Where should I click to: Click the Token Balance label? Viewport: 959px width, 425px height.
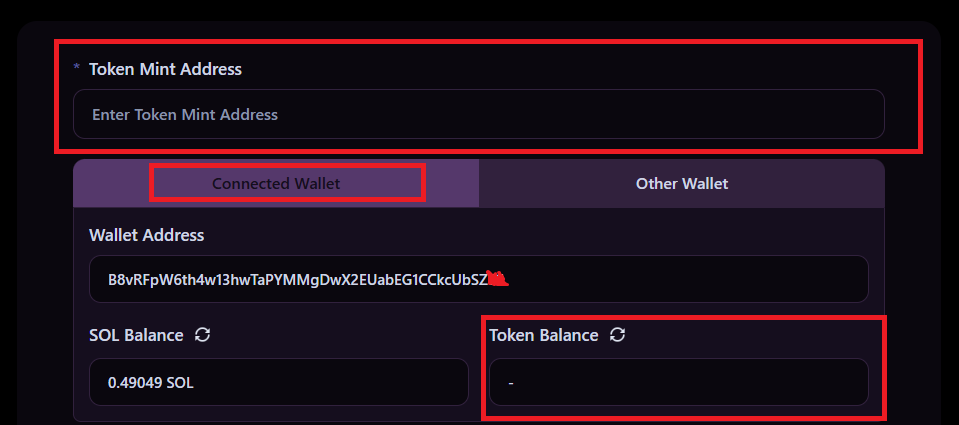pyautogui.click(x=543, y=335)
